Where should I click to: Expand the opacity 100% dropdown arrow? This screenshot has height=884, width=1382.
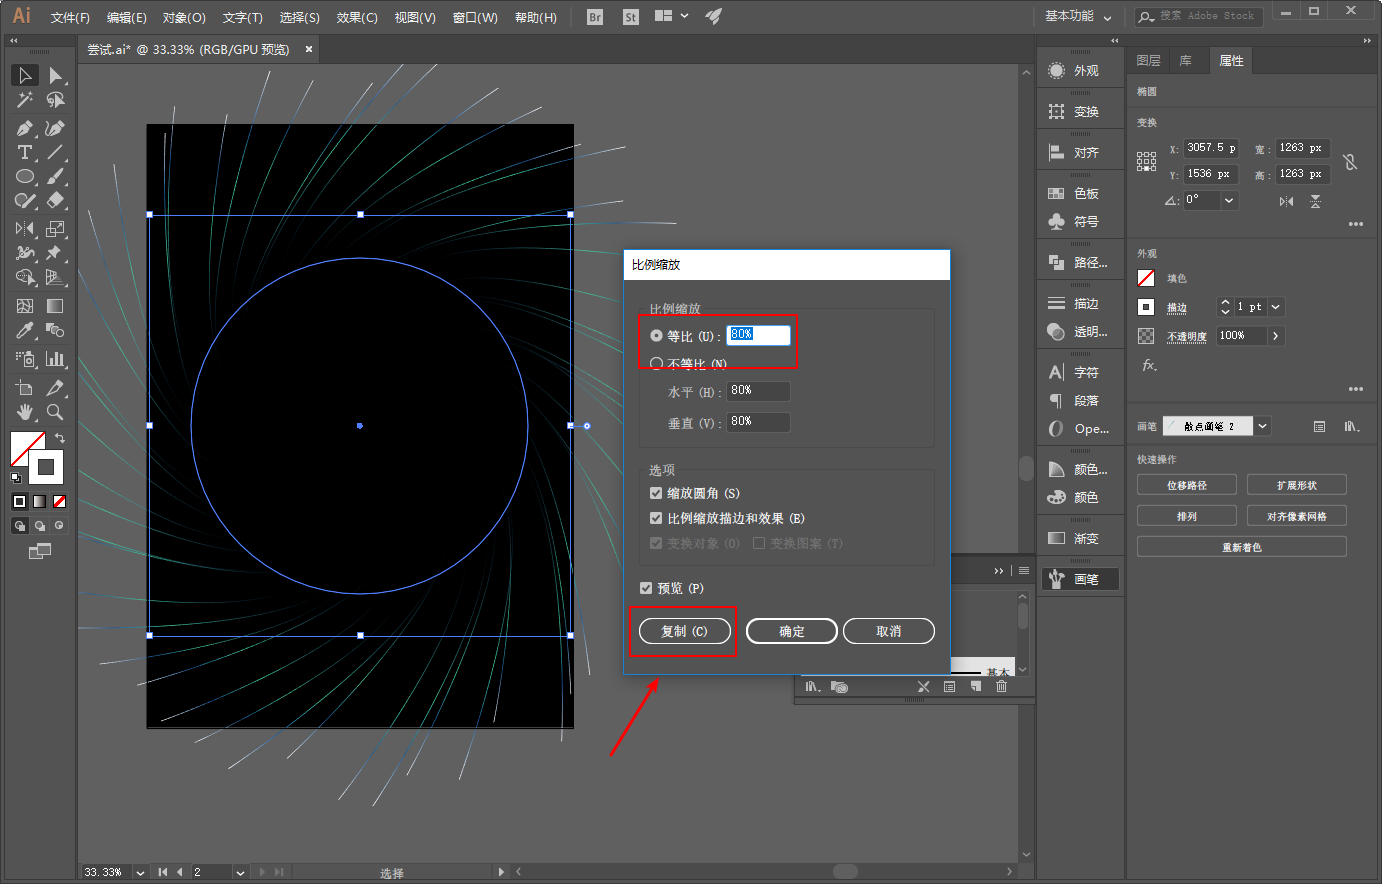pos(1276,336)
